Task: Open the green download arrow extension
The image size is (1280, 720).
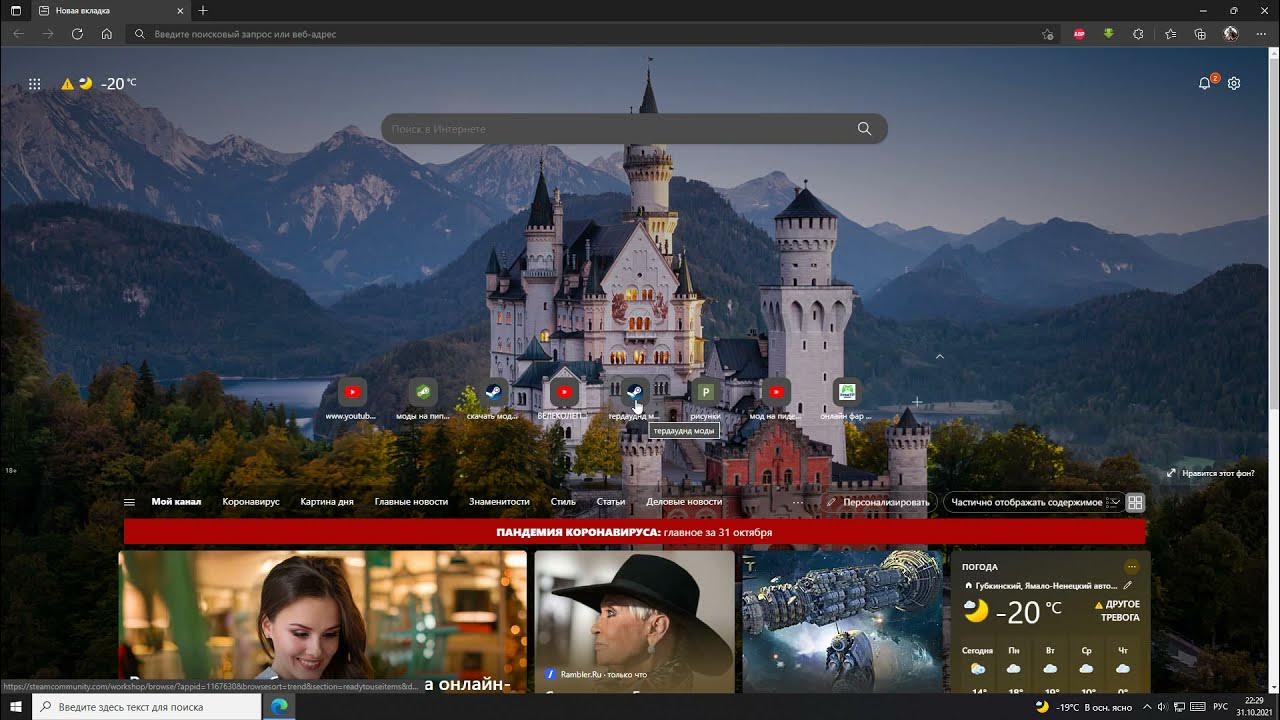Action: point(1108,34)
